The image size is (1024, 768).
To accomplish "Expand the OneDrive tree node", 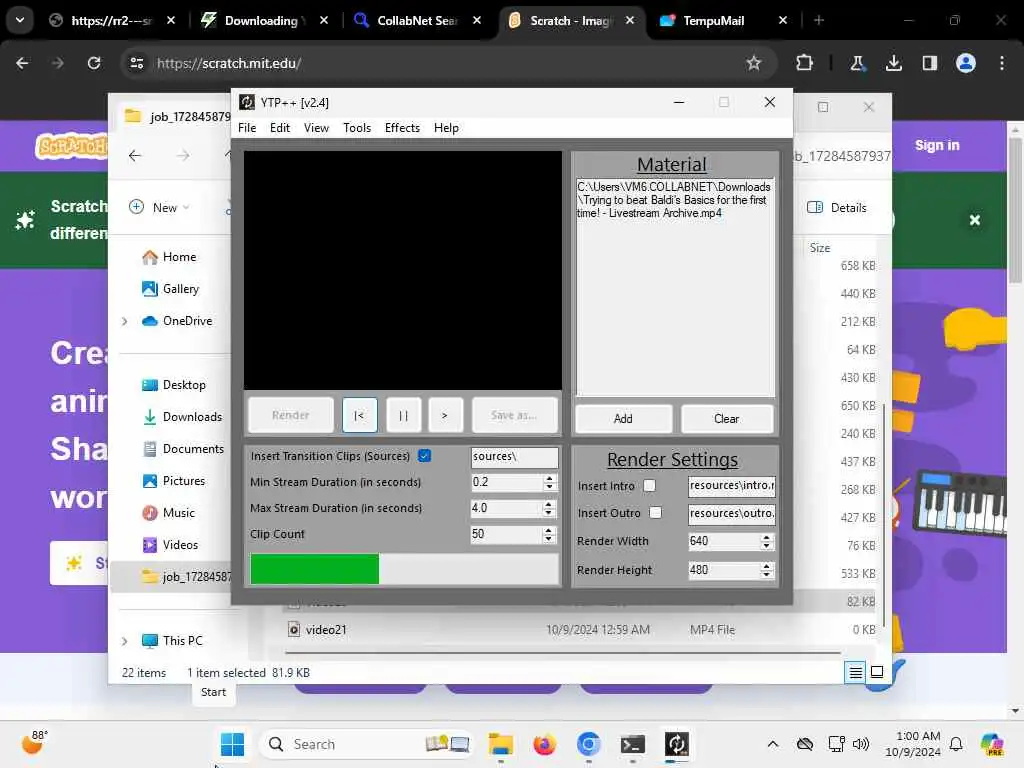I will coord(124,321).
